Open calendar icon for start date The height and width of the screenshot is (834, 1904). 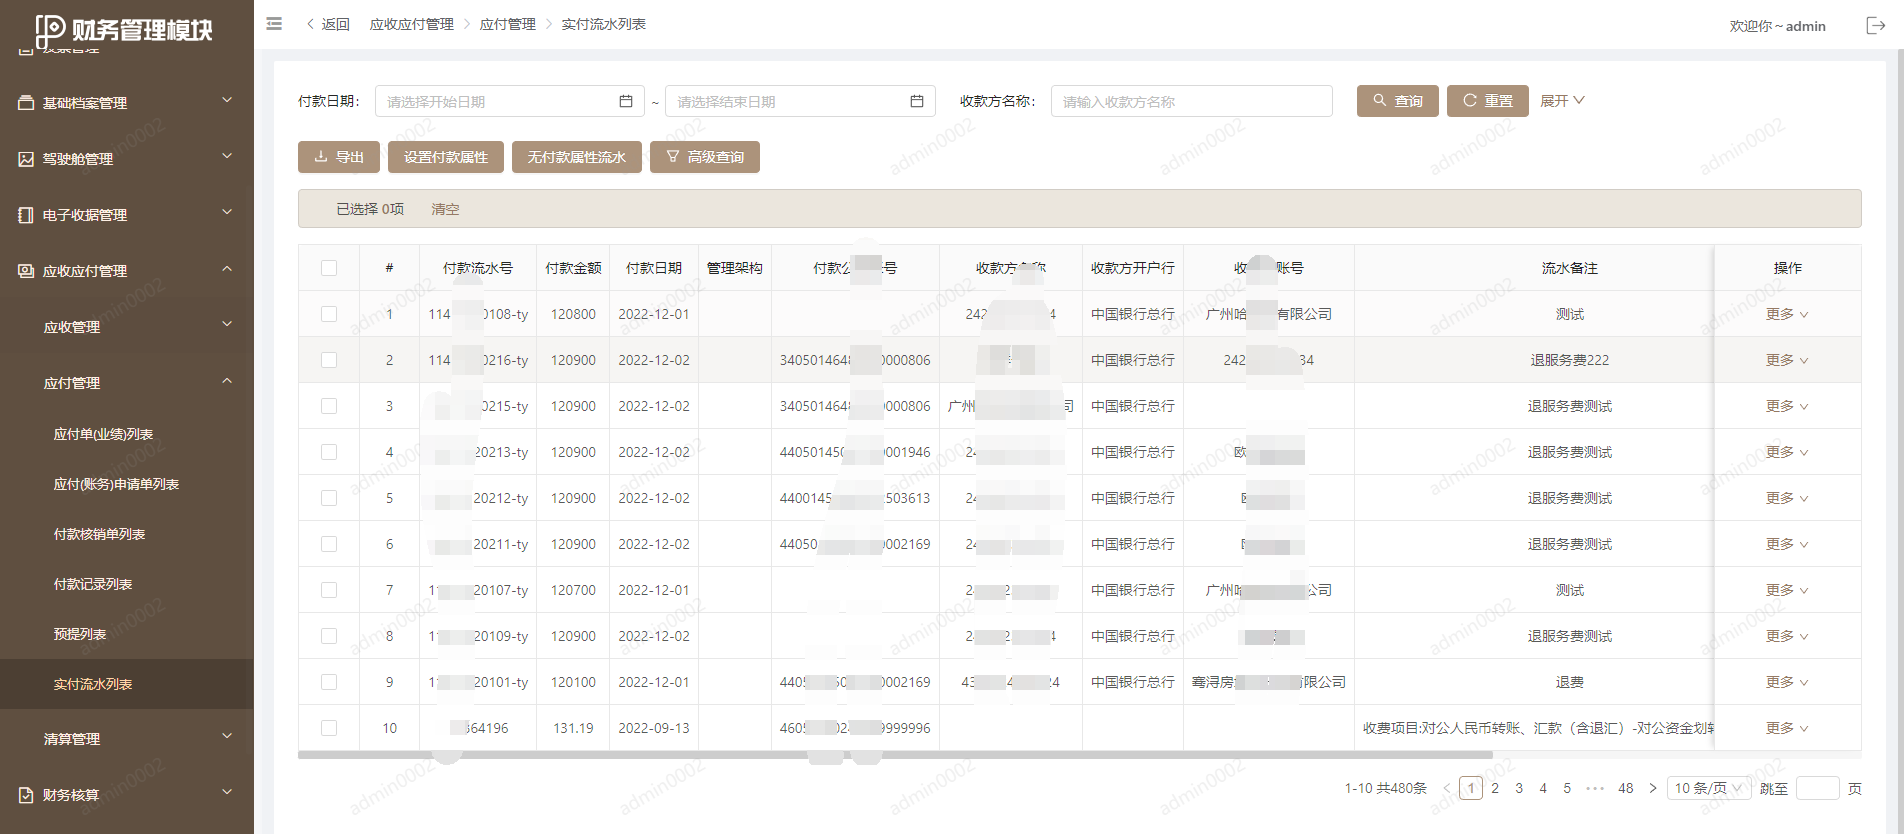(x=626, y=101)
